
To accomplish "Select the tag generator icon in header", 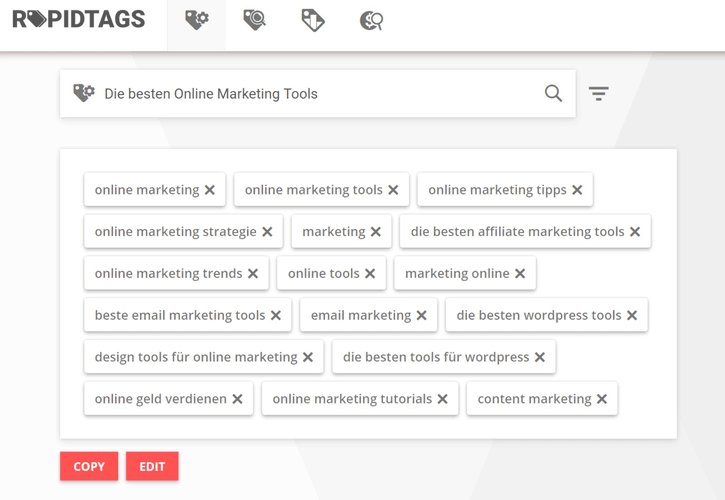I will [x=197, y=20].
